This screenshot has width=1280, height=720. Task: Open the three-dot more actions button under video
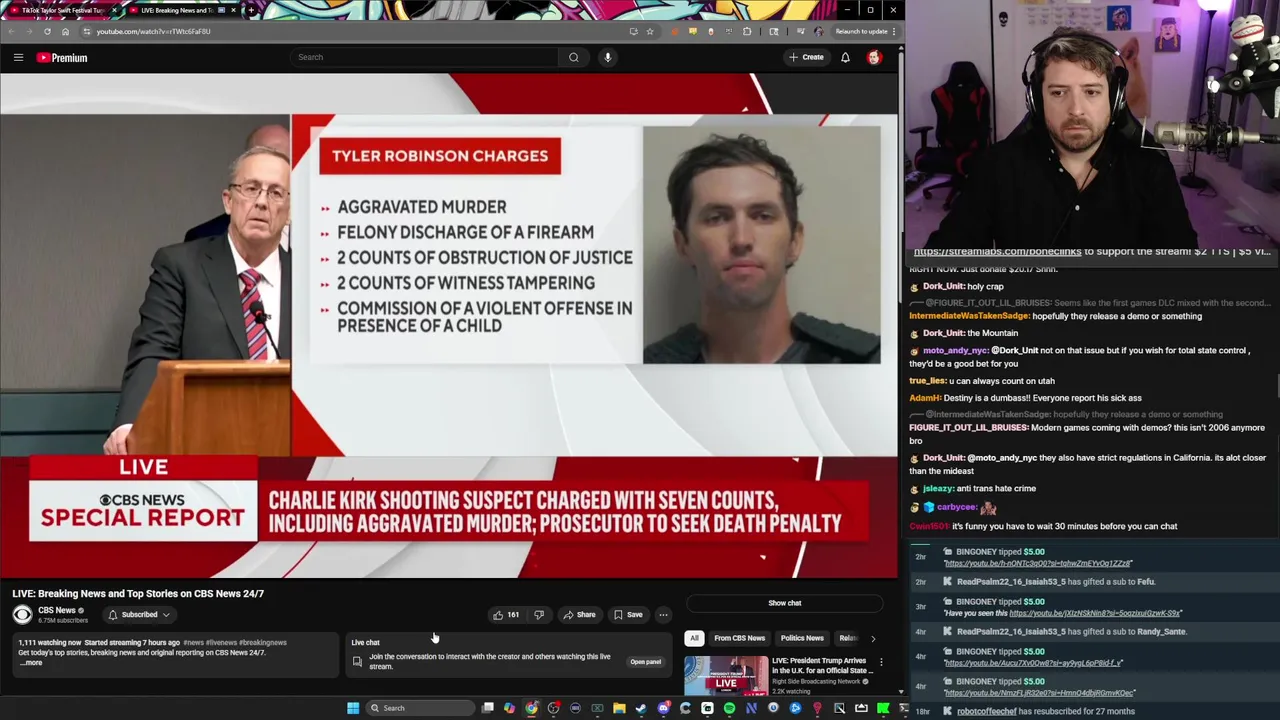tap(663, 615)
